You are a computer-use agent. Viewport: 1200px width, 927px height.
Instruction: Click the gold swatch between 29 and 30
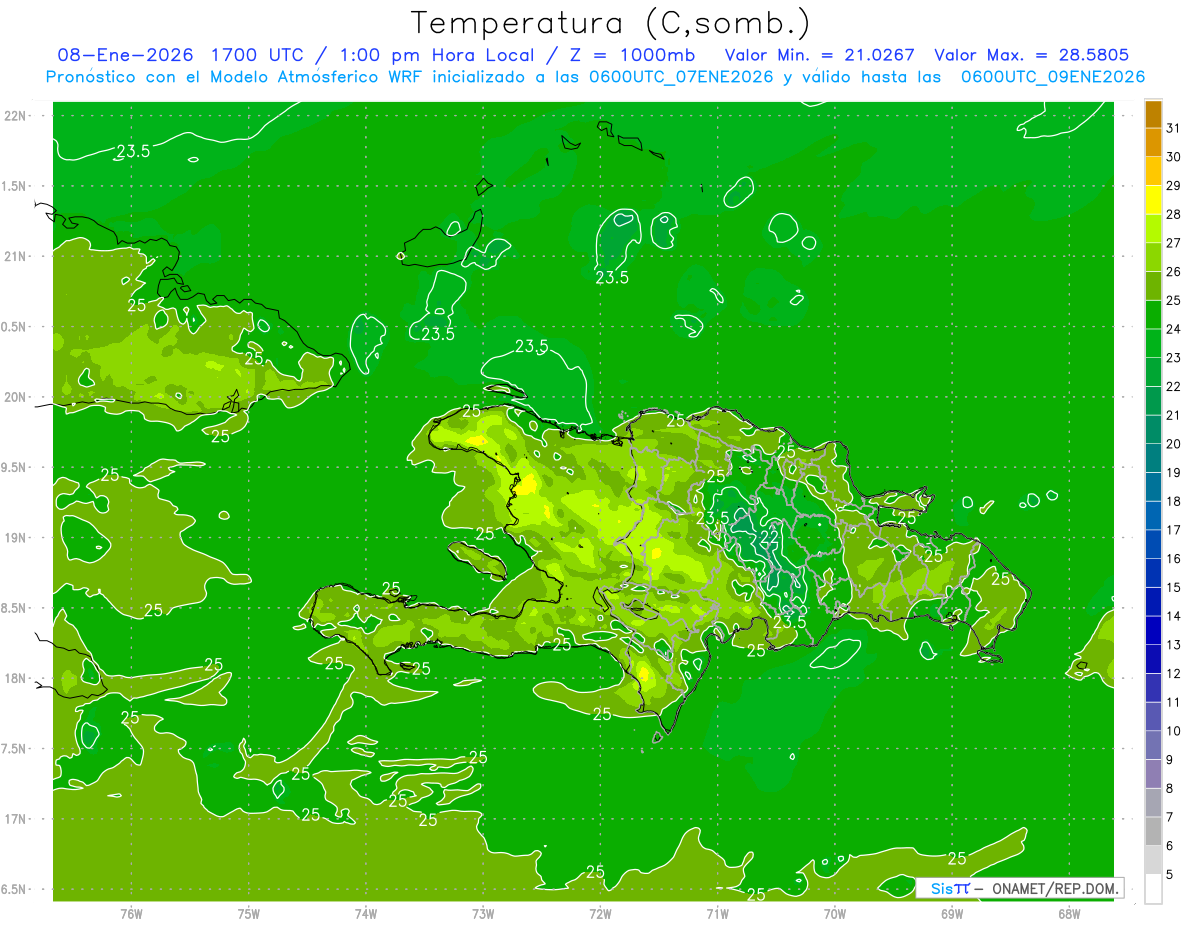click(x=1153, y=172)
